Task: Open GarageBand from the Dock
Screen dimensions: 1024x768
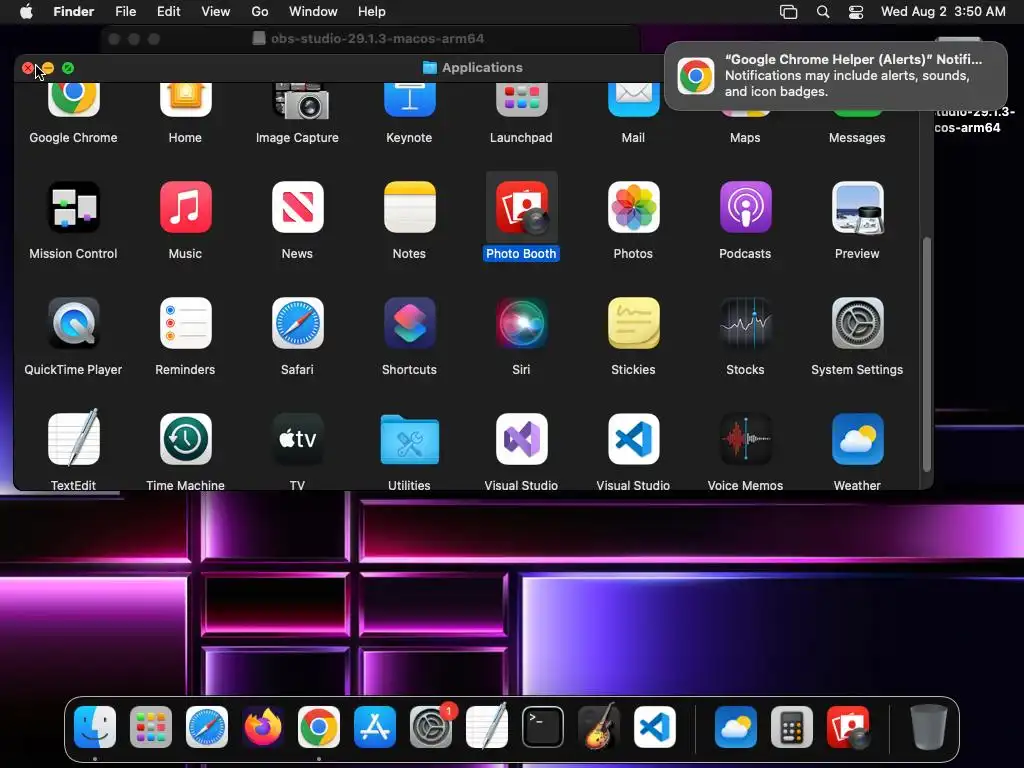Action: (599, 726)
